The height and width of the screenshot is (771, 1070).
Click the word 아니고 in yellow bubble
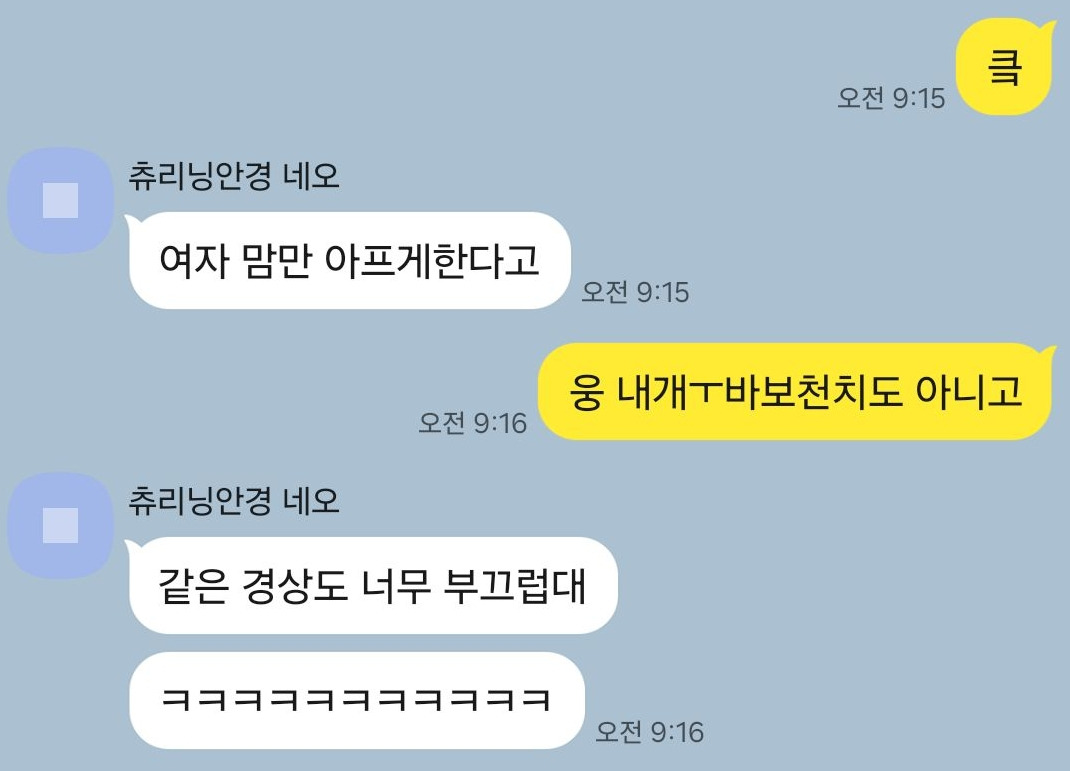click(969, 392)
